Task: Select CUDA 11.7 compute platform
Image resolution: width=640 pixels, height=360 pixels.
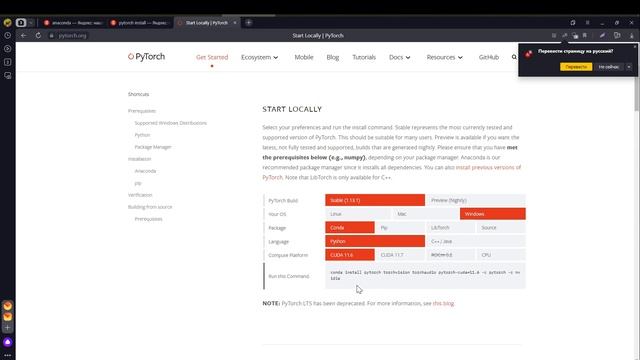Action: tap(400, 255)
